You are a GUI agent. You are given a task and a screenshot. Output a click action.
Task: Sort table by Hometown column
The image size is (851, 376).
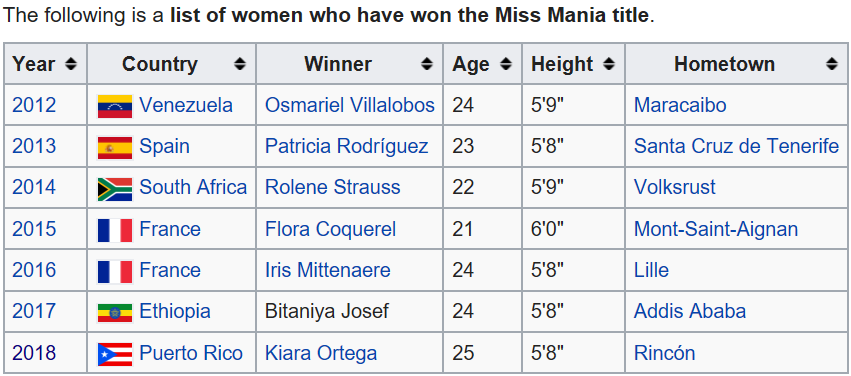click(831, 64)
